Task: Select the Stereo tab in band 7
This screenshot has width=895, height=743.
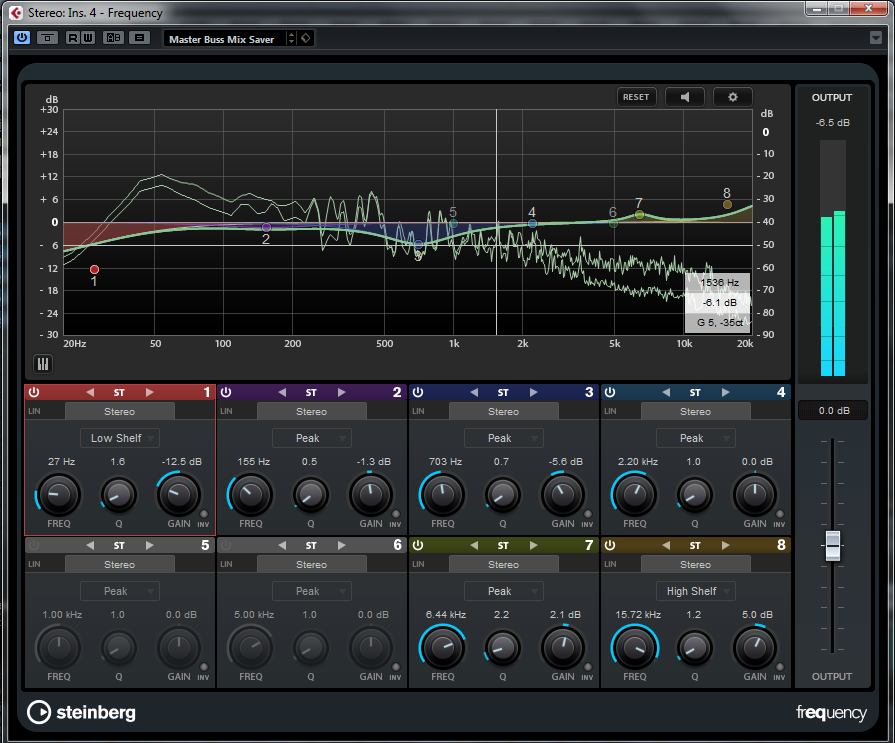Action: point(503,564)
